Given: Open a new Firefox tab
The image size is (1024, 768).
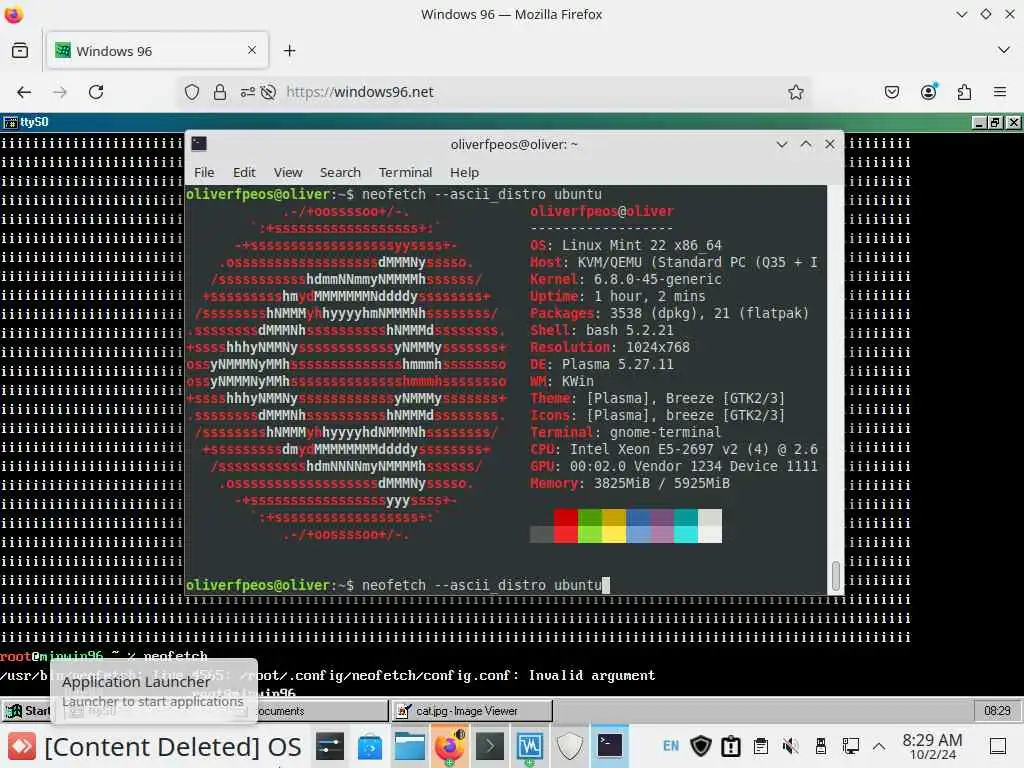Looking at the screenshot, I should click(x=289, y=50).
